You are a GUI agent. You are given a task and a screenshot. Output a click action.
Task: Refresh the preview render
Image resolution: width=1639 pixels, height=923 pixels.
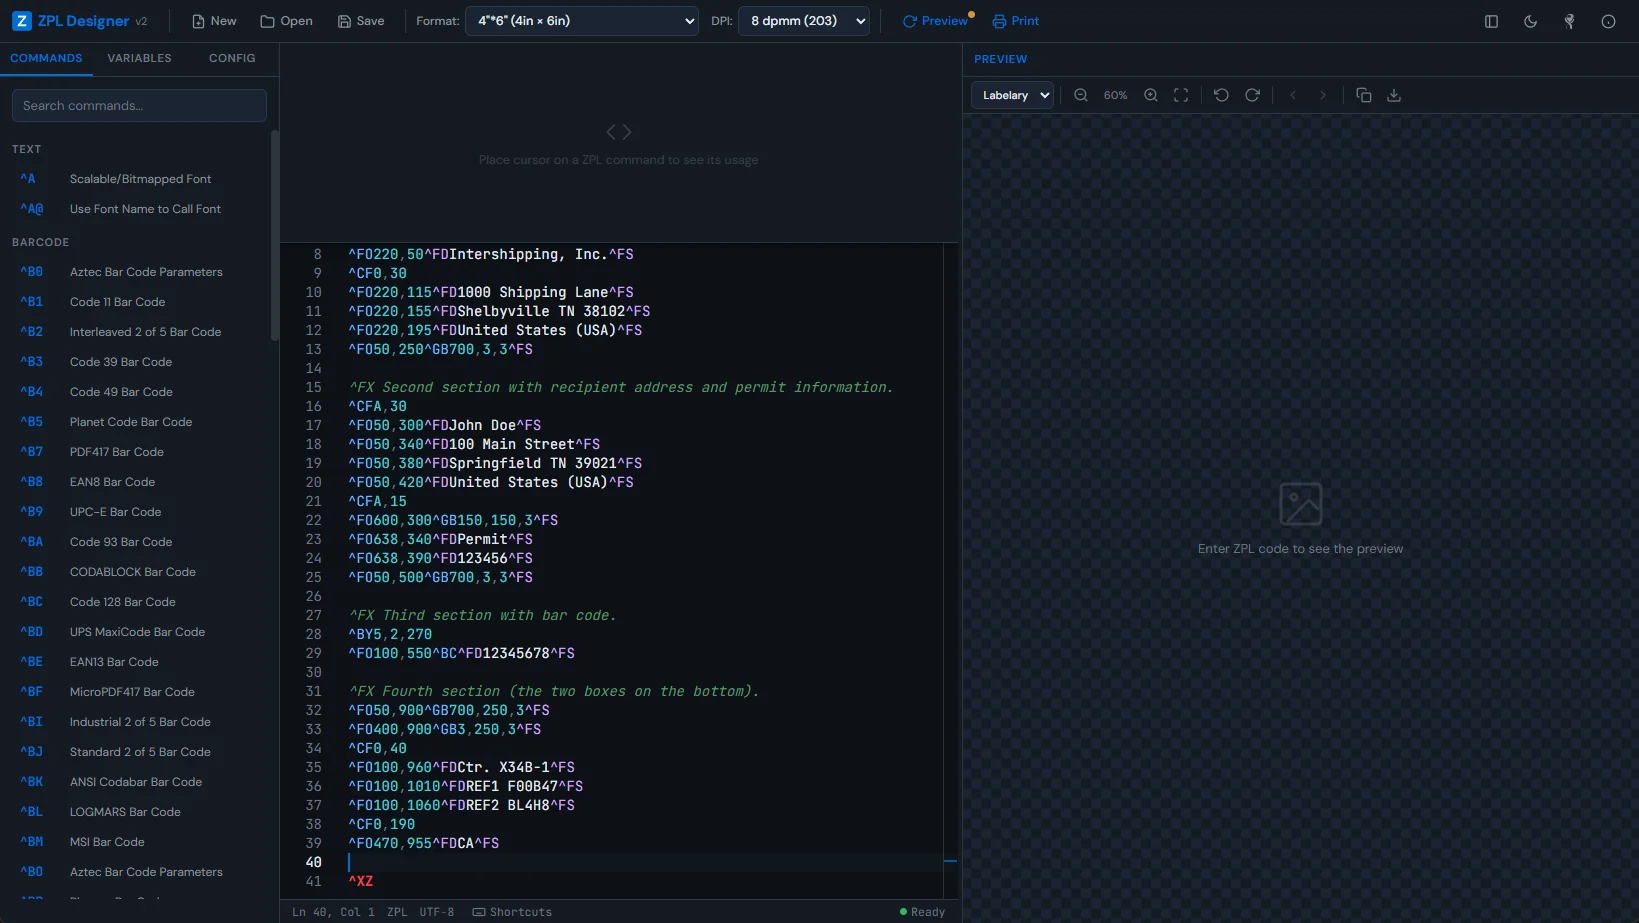1252,94
